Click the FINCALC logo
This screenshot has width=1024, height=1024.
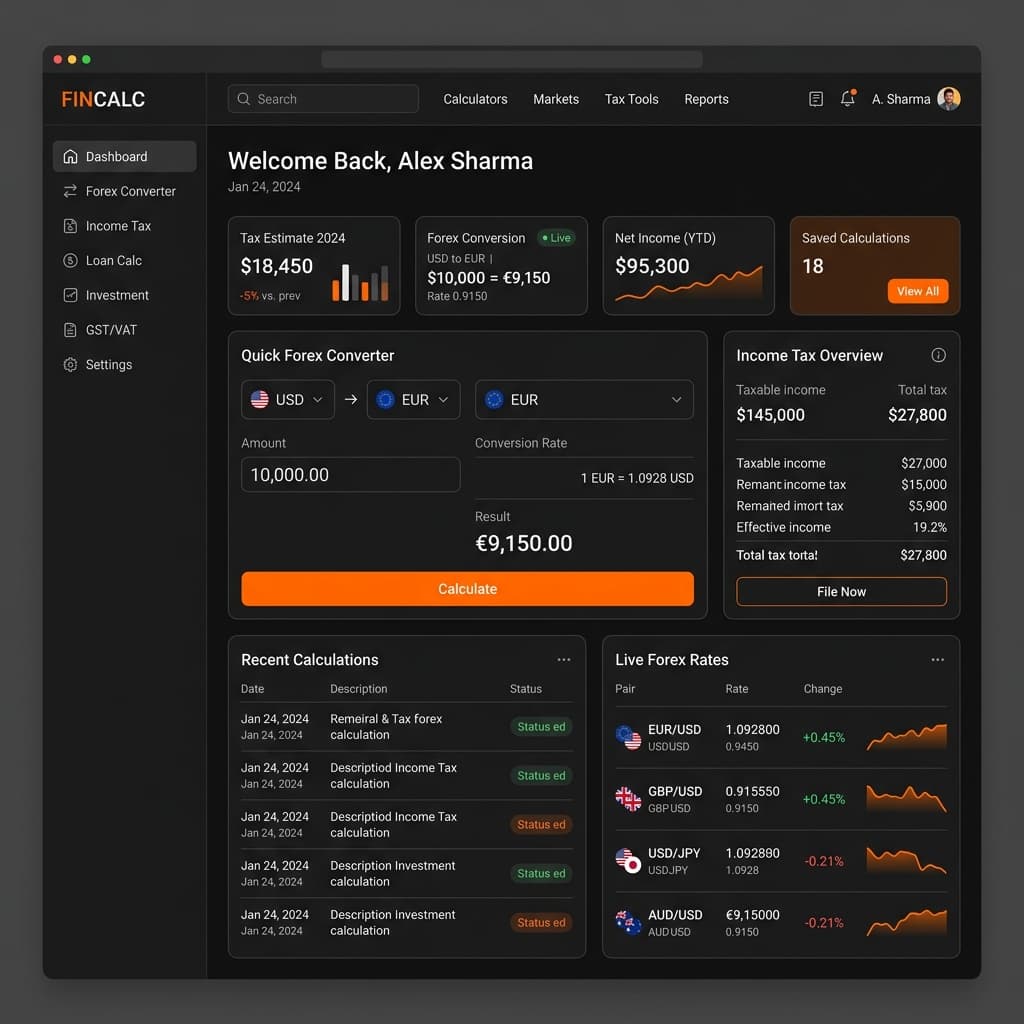103,99
